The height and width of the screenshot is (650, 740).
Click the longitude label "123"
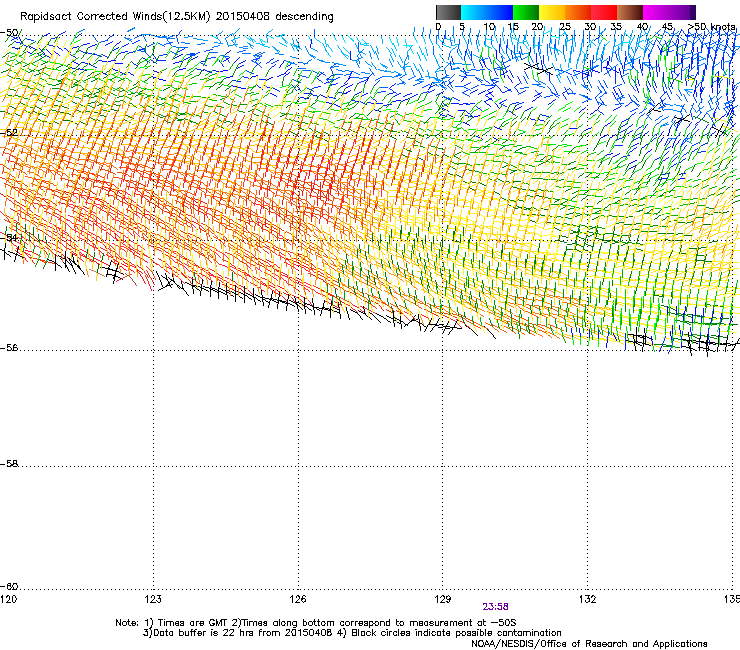pyautogui.click(x=153, y=599)
